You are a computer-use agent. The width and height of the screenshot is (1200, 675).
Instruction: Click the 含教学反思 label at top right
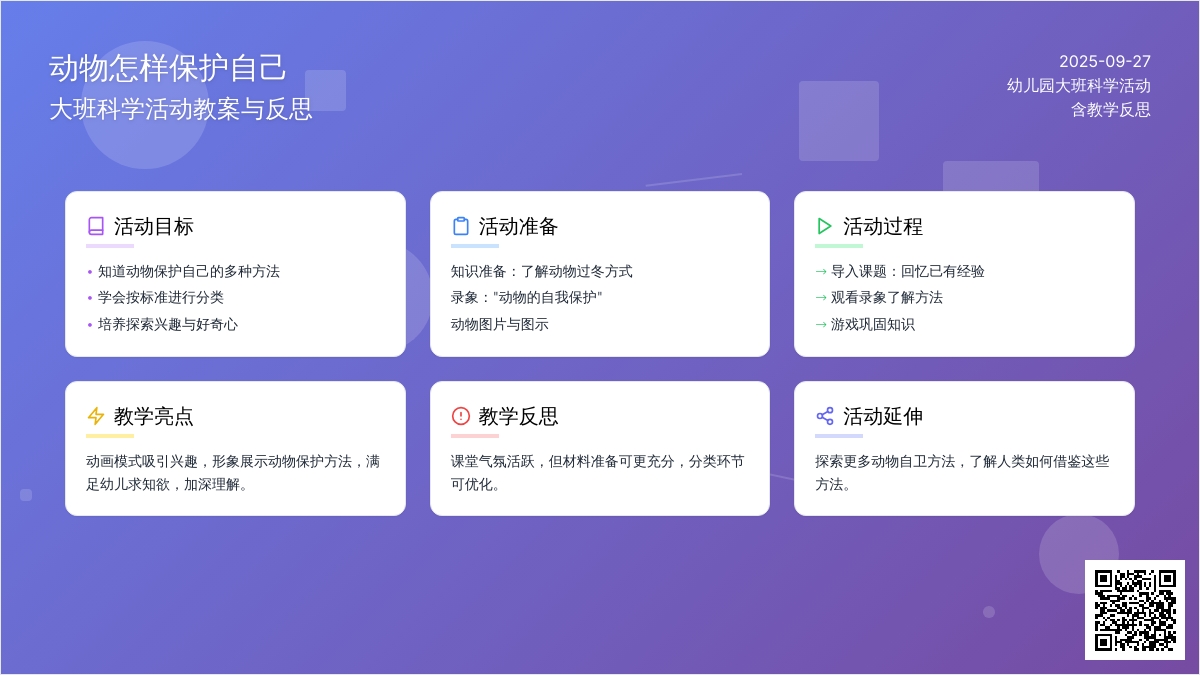(1110, 109)
